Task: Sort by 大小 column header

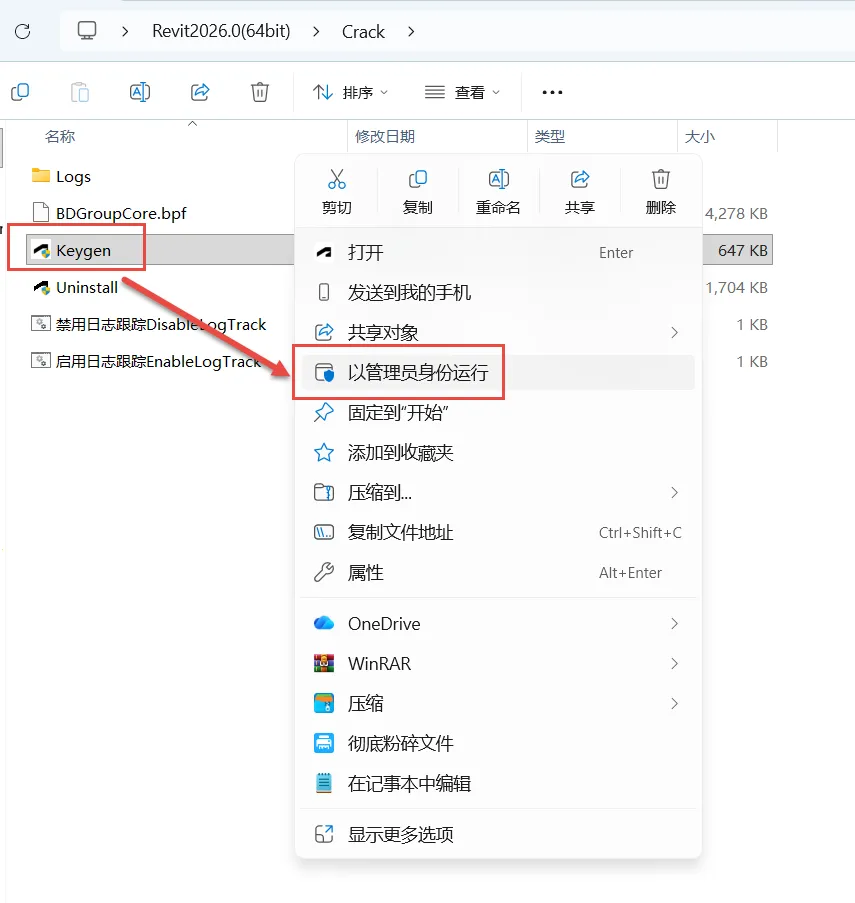Action: 700,136
